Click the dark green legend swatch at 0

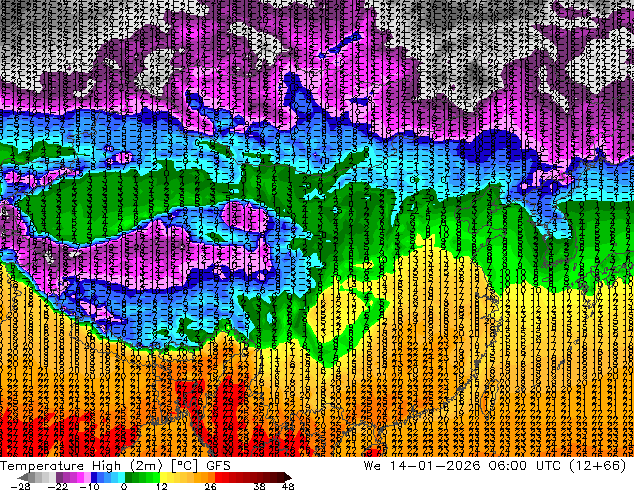point(128,477)
